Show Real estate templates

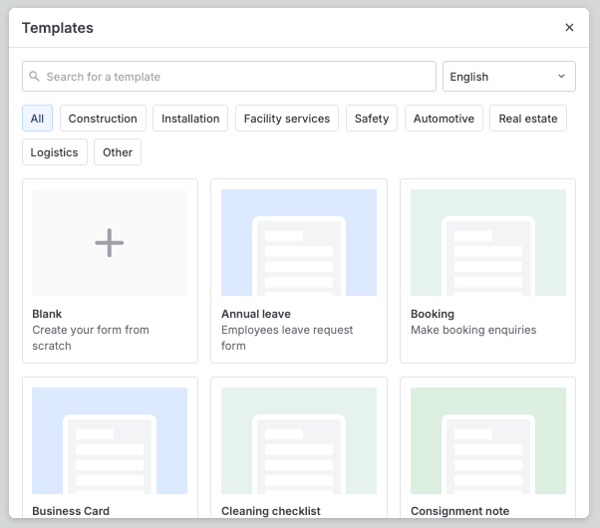tap(528, 118)
